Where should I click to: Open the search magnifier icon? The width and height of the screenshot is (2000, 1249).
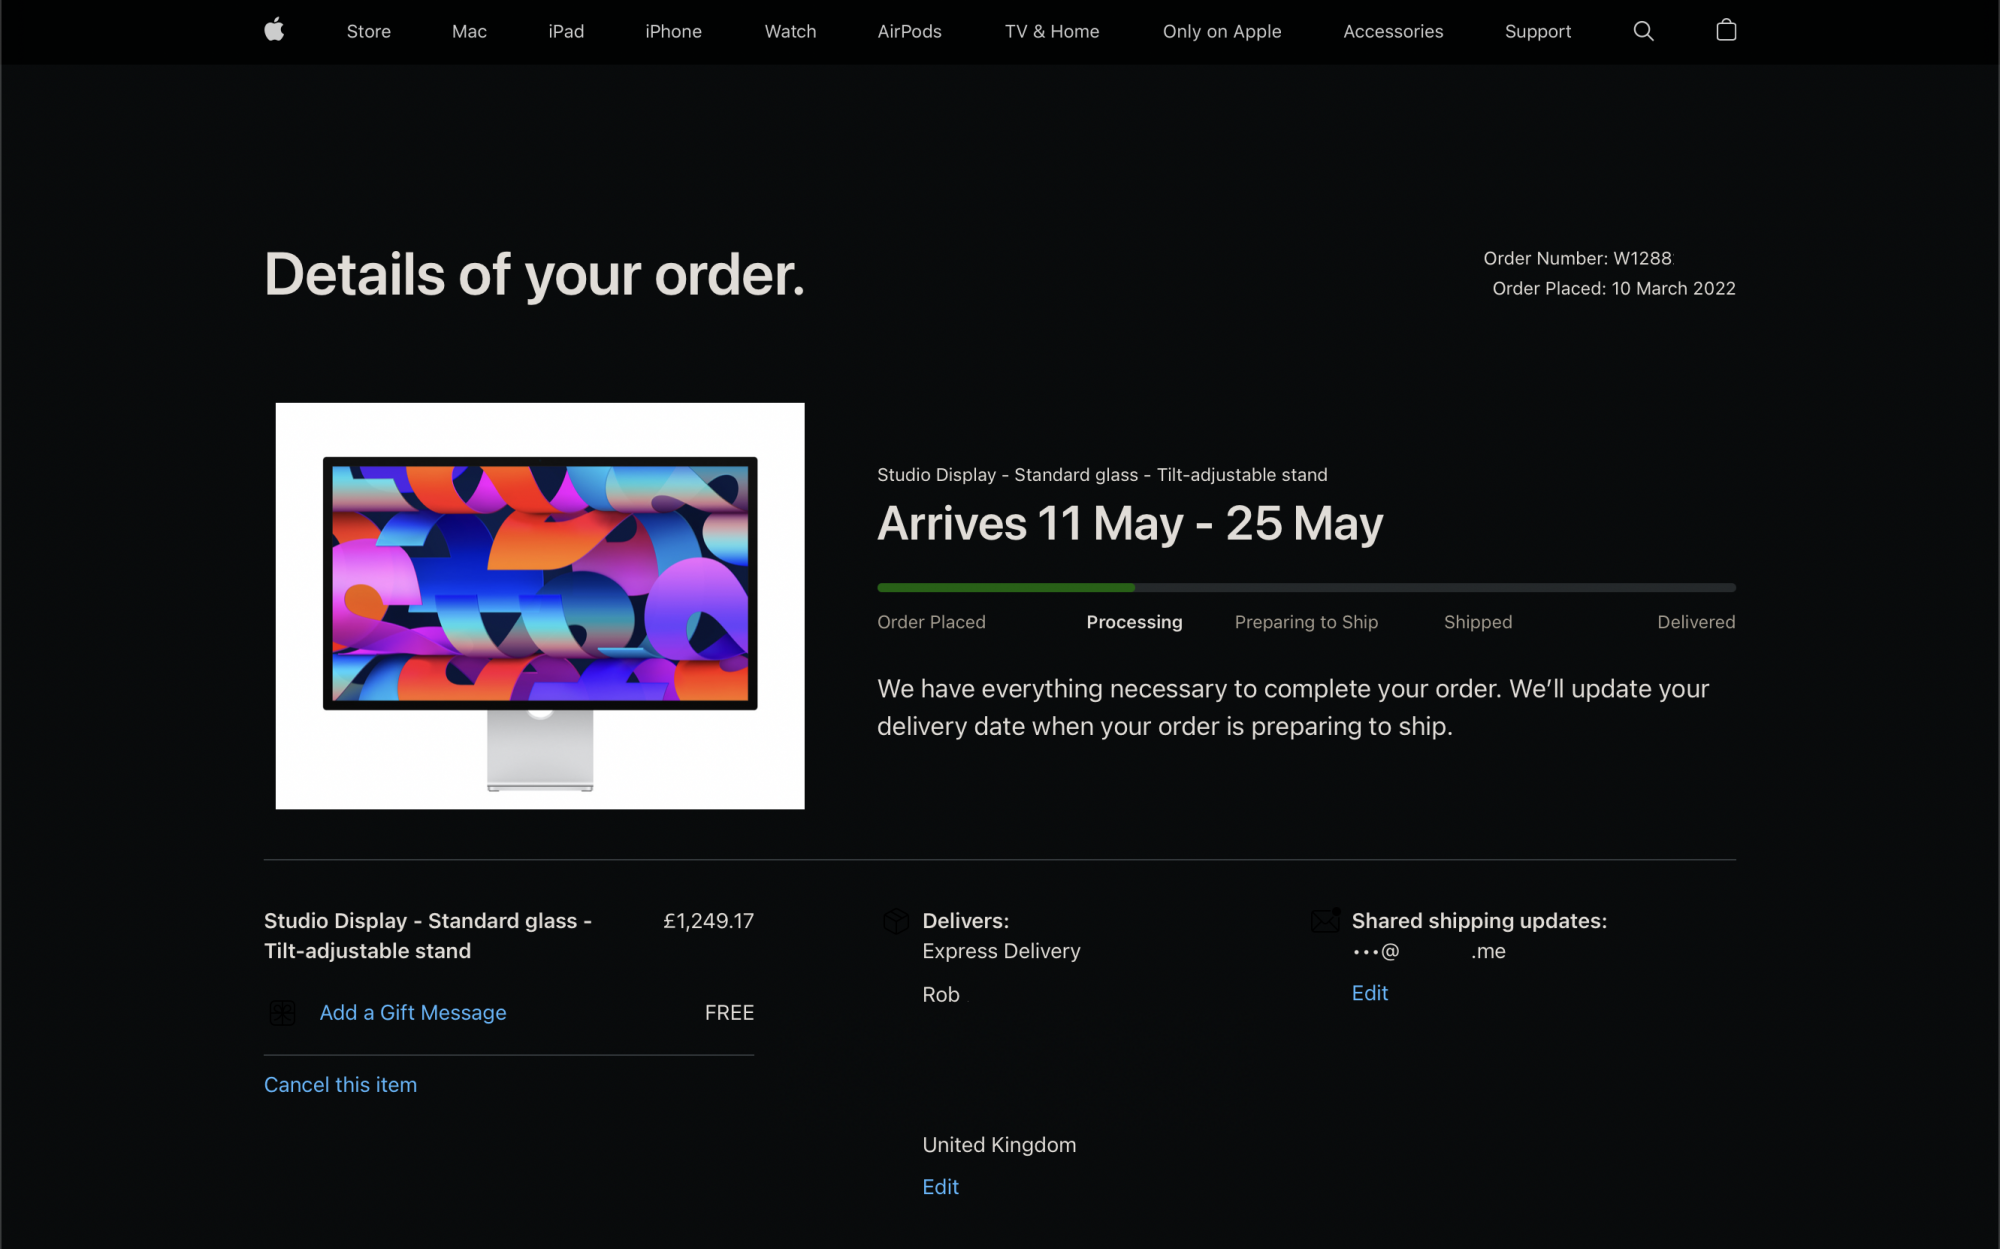click(1643, 31)
